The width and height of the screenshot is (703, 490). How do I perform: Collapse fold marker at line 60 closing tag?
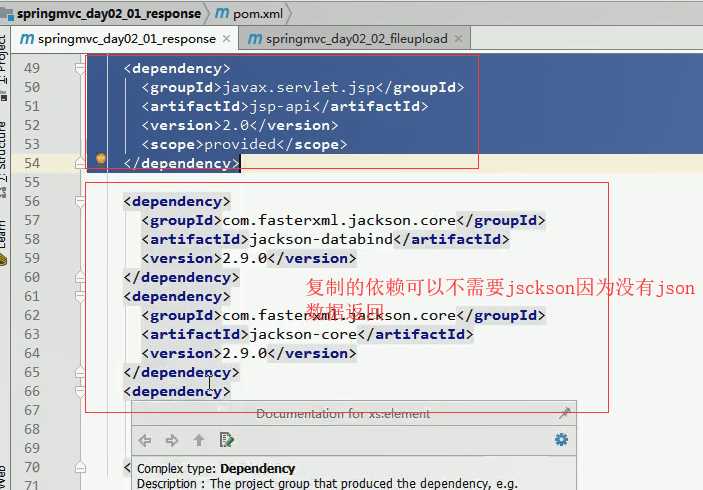click(x=80, y=278)
